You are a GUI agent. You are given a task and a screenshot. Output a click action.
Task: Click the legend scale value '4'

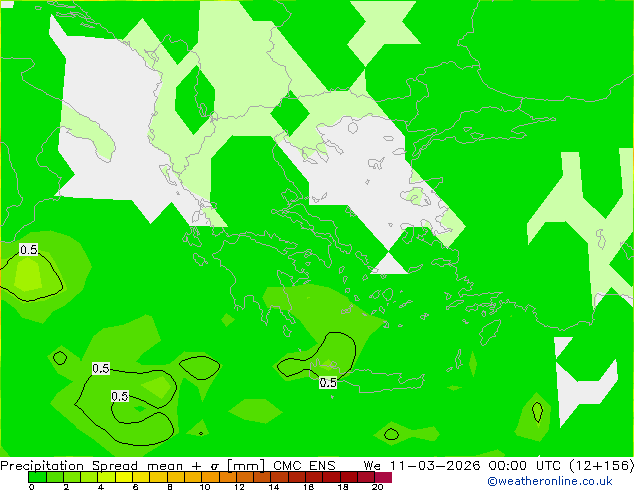(x=101, y=487)
